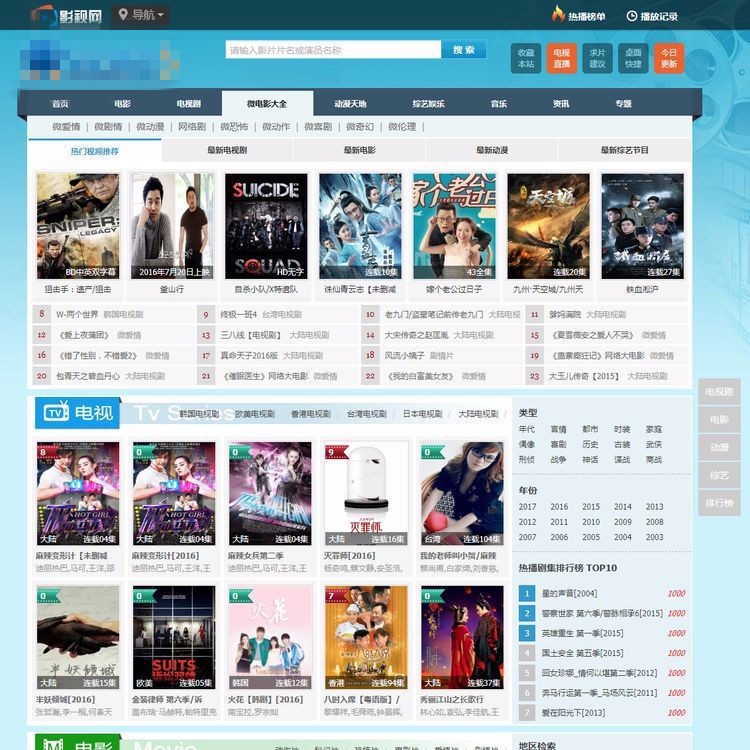Open 九州·天空城 poster thumbnail
The image size is (750, 750).
click(549, 226)
